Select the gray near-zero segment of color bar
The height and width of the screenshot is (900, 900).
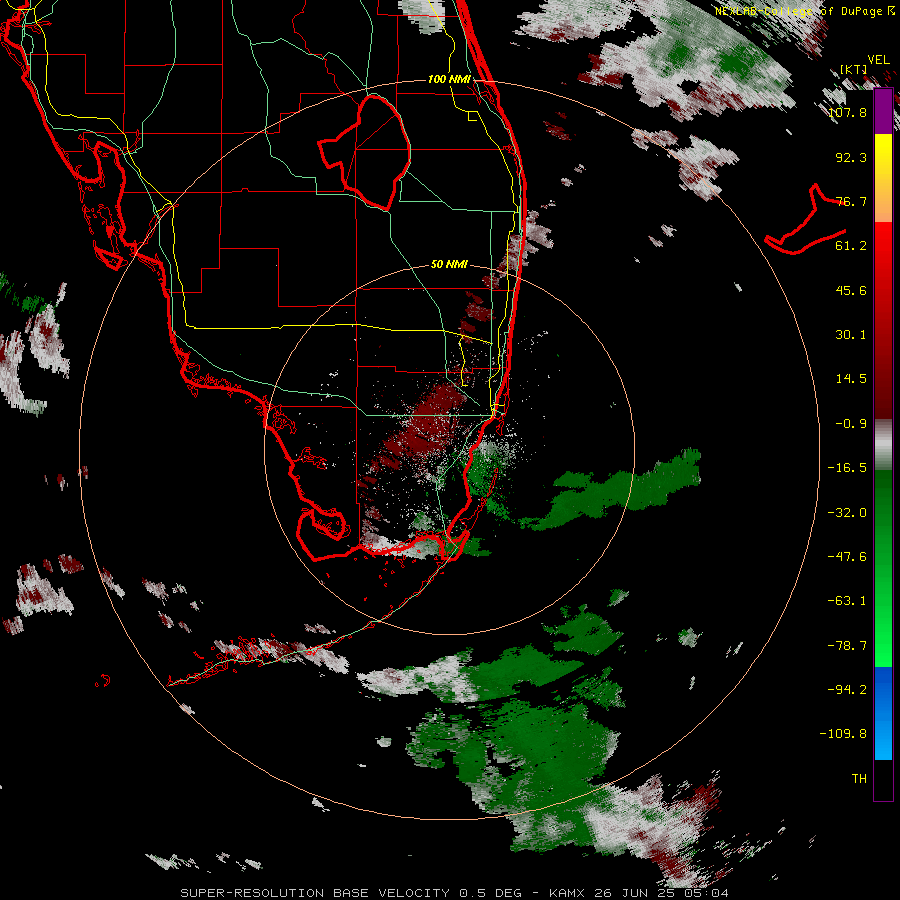click(883, 445)
